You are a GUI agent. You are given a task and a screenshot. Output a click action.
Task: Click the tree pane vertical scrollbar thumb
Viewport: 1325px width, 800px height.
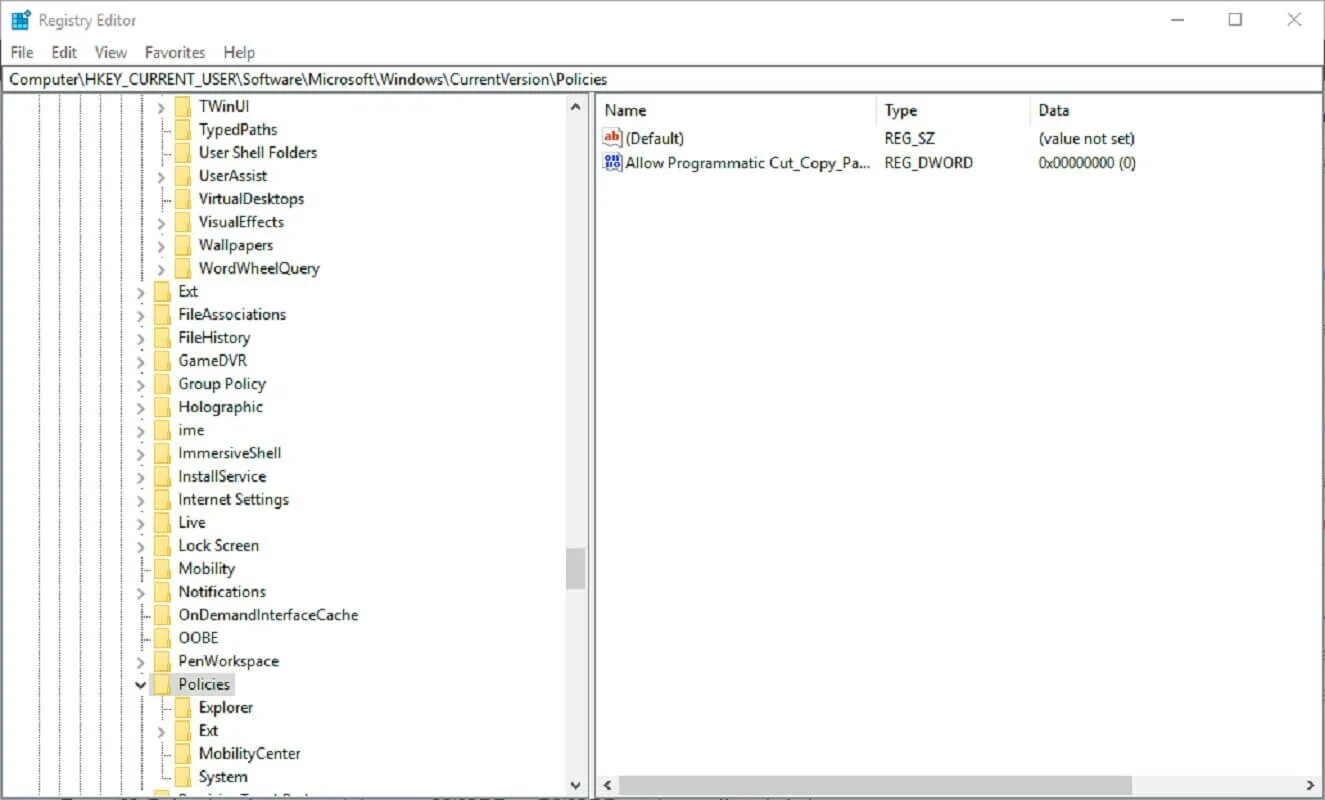click(575, 568)
